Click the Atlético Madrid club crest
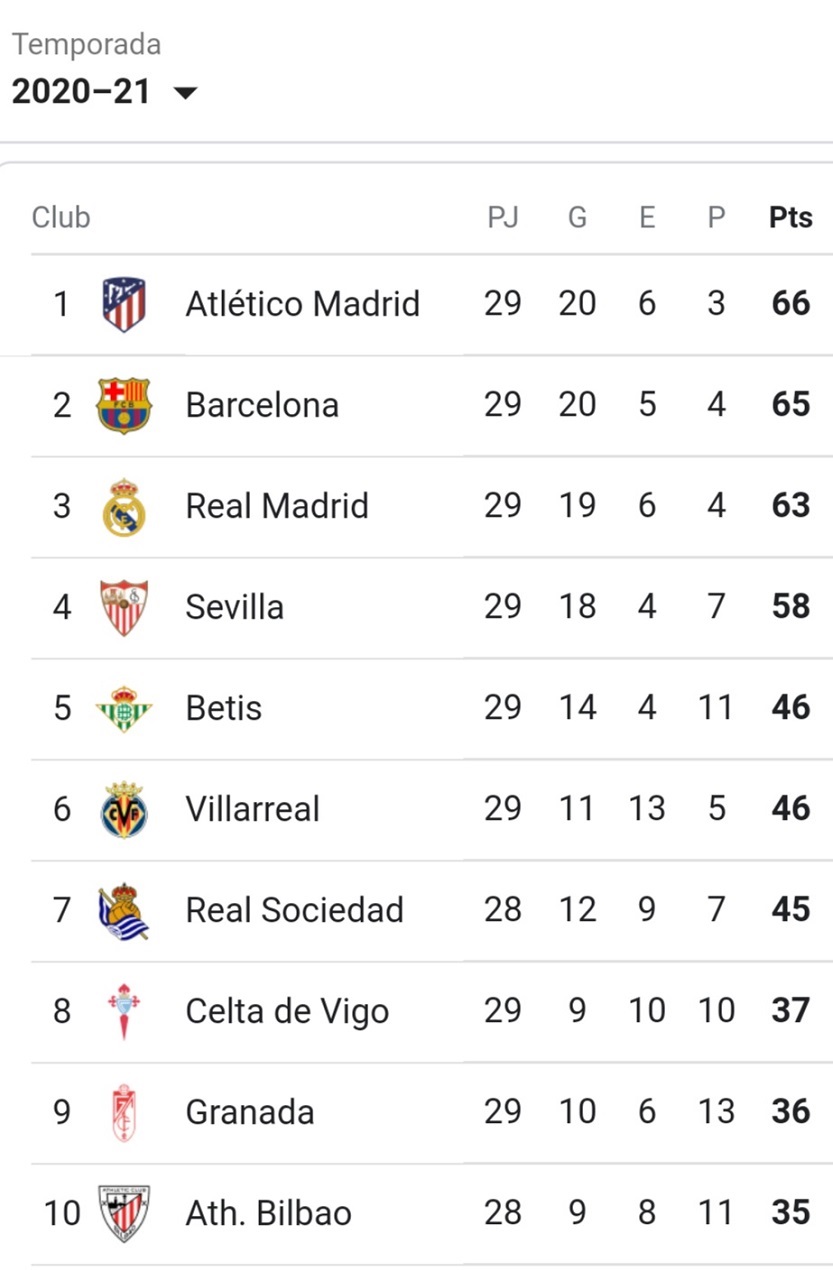The image size is (833, 1270). (x=124, y=304)
